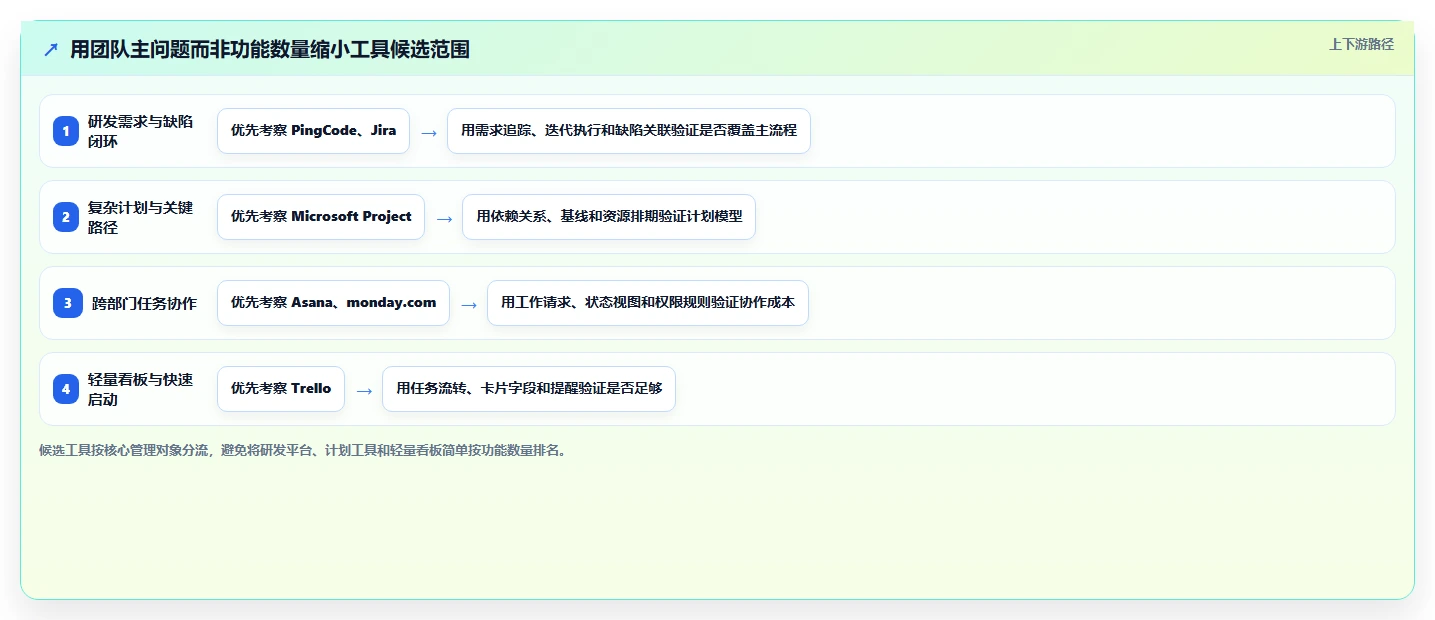The image size is (1435, 620).
Task: Select the 复杂计划与关键路径 label
Action: pyautogui.click(x=141, y=217)
